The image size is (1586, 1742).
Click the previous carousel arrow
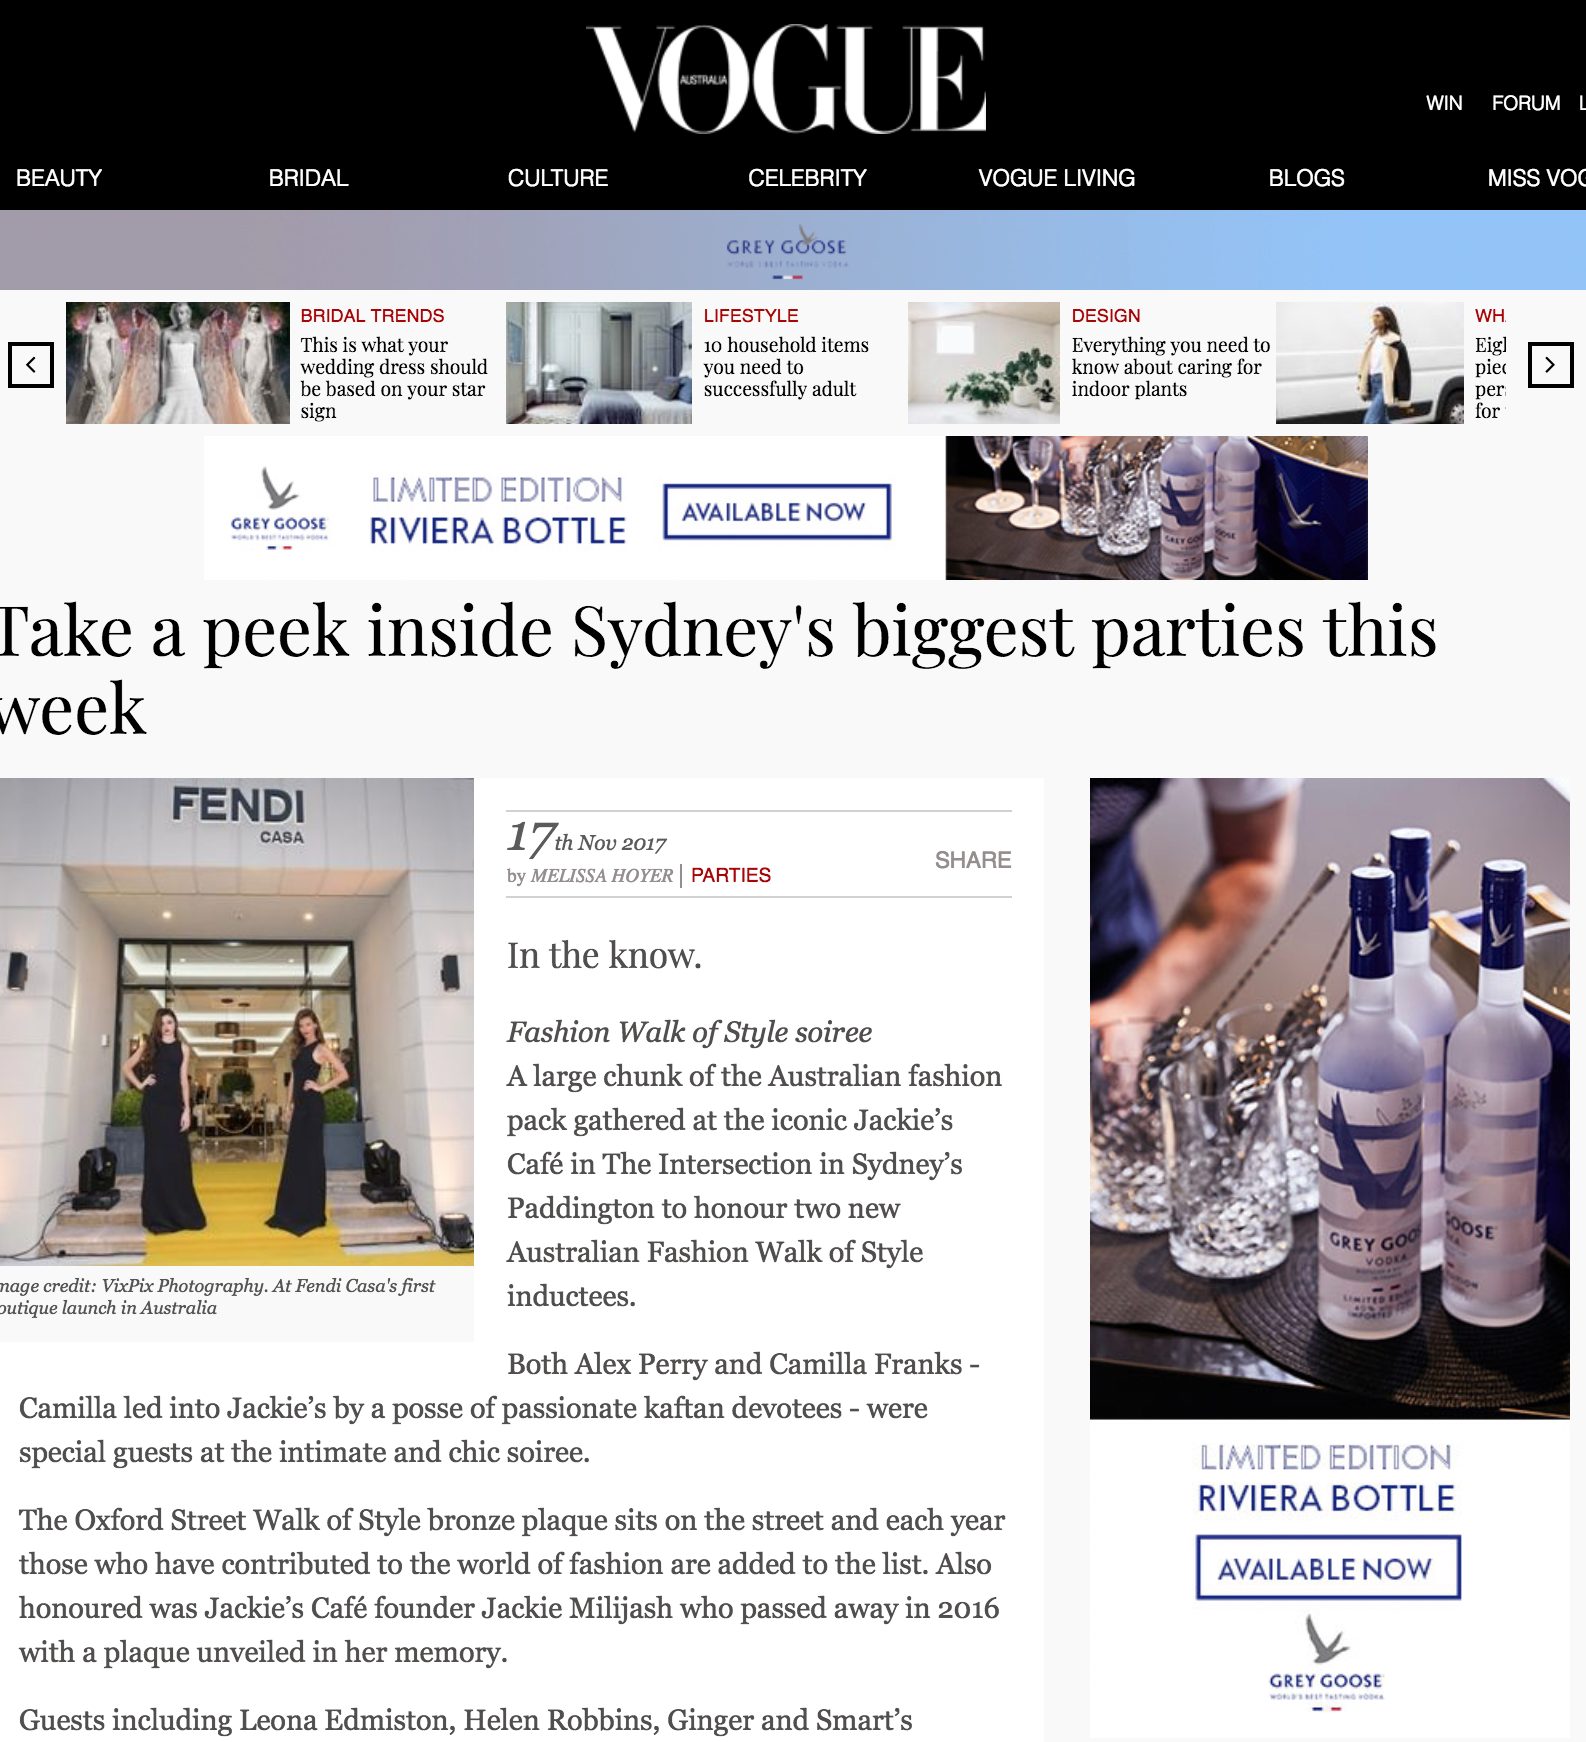click(x=31, y=365)
